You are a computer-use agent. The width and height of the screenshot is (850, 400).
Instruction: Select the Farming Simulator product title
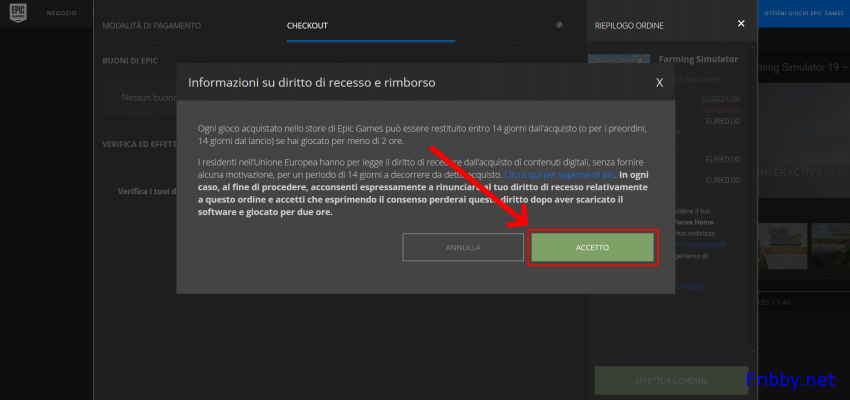coord(699,60)
